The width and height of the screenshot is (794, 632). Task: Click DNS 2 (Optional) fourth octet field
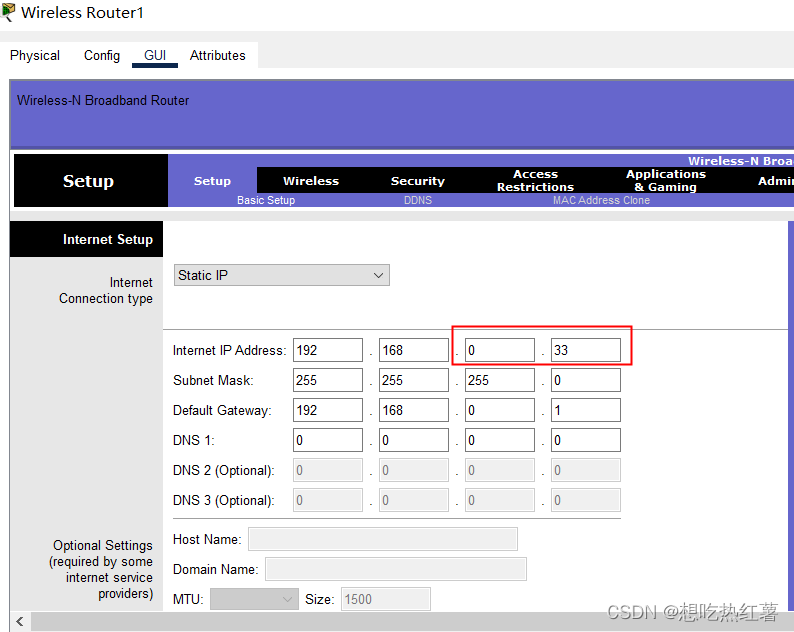click(586, 470)
